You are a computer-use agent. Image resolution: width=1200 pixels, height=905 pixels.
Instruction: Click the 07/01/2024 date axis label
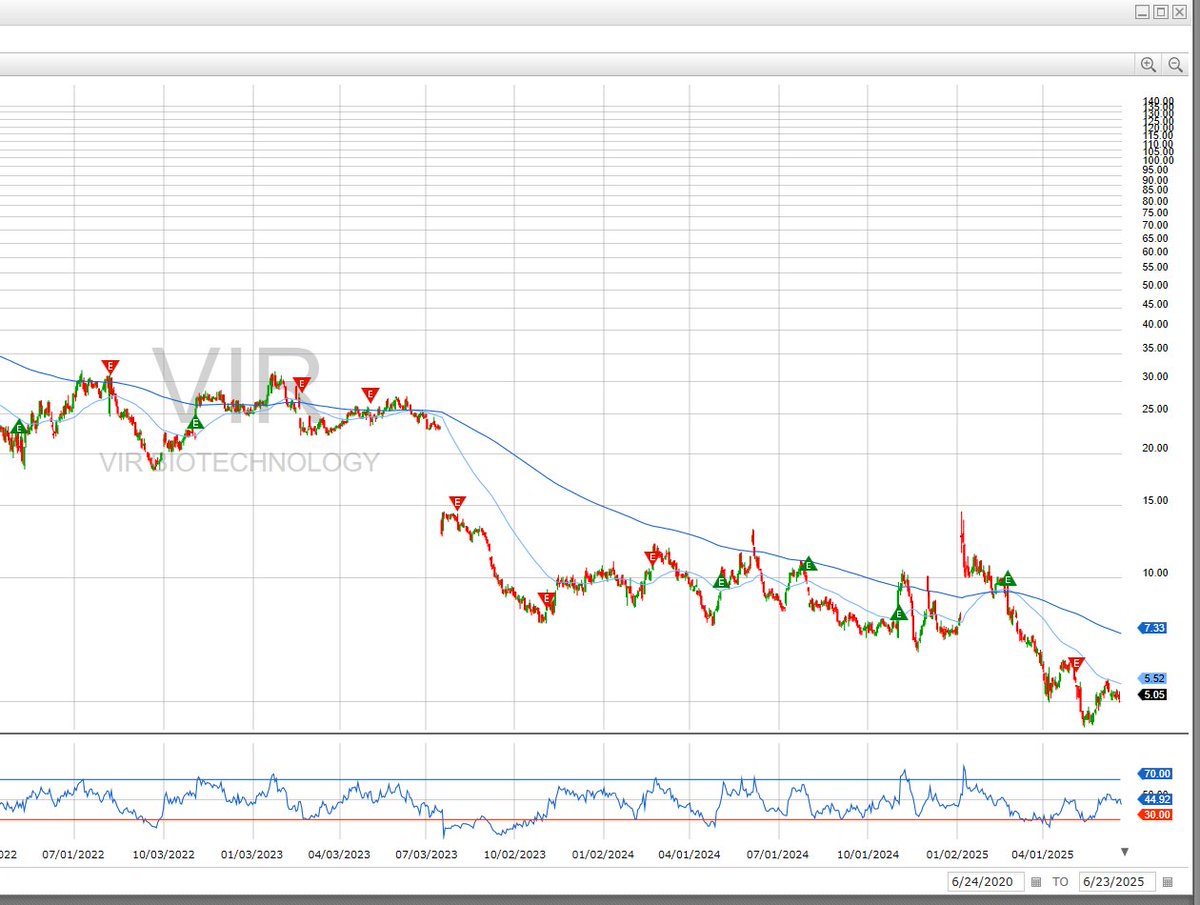[x=778, y=855]
